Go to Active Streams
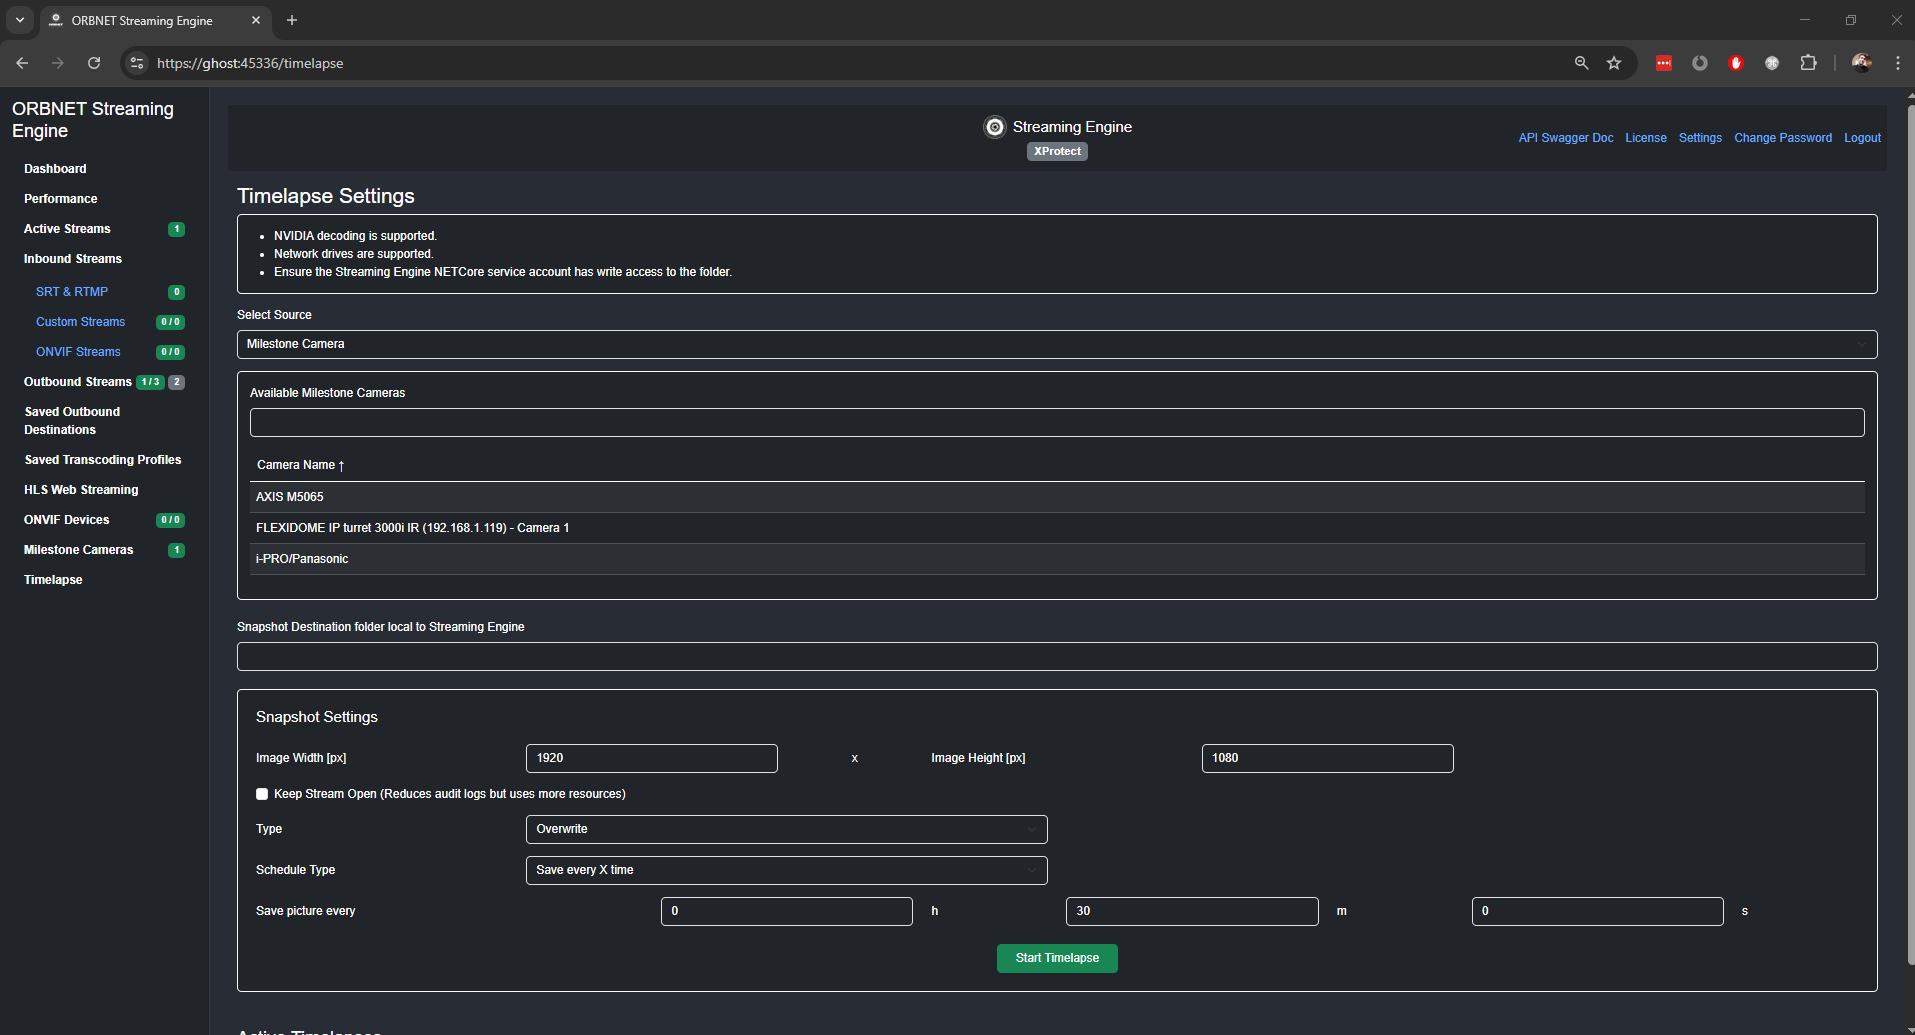This screenshot has width=1915, height=1035. (x=67, y=229)
